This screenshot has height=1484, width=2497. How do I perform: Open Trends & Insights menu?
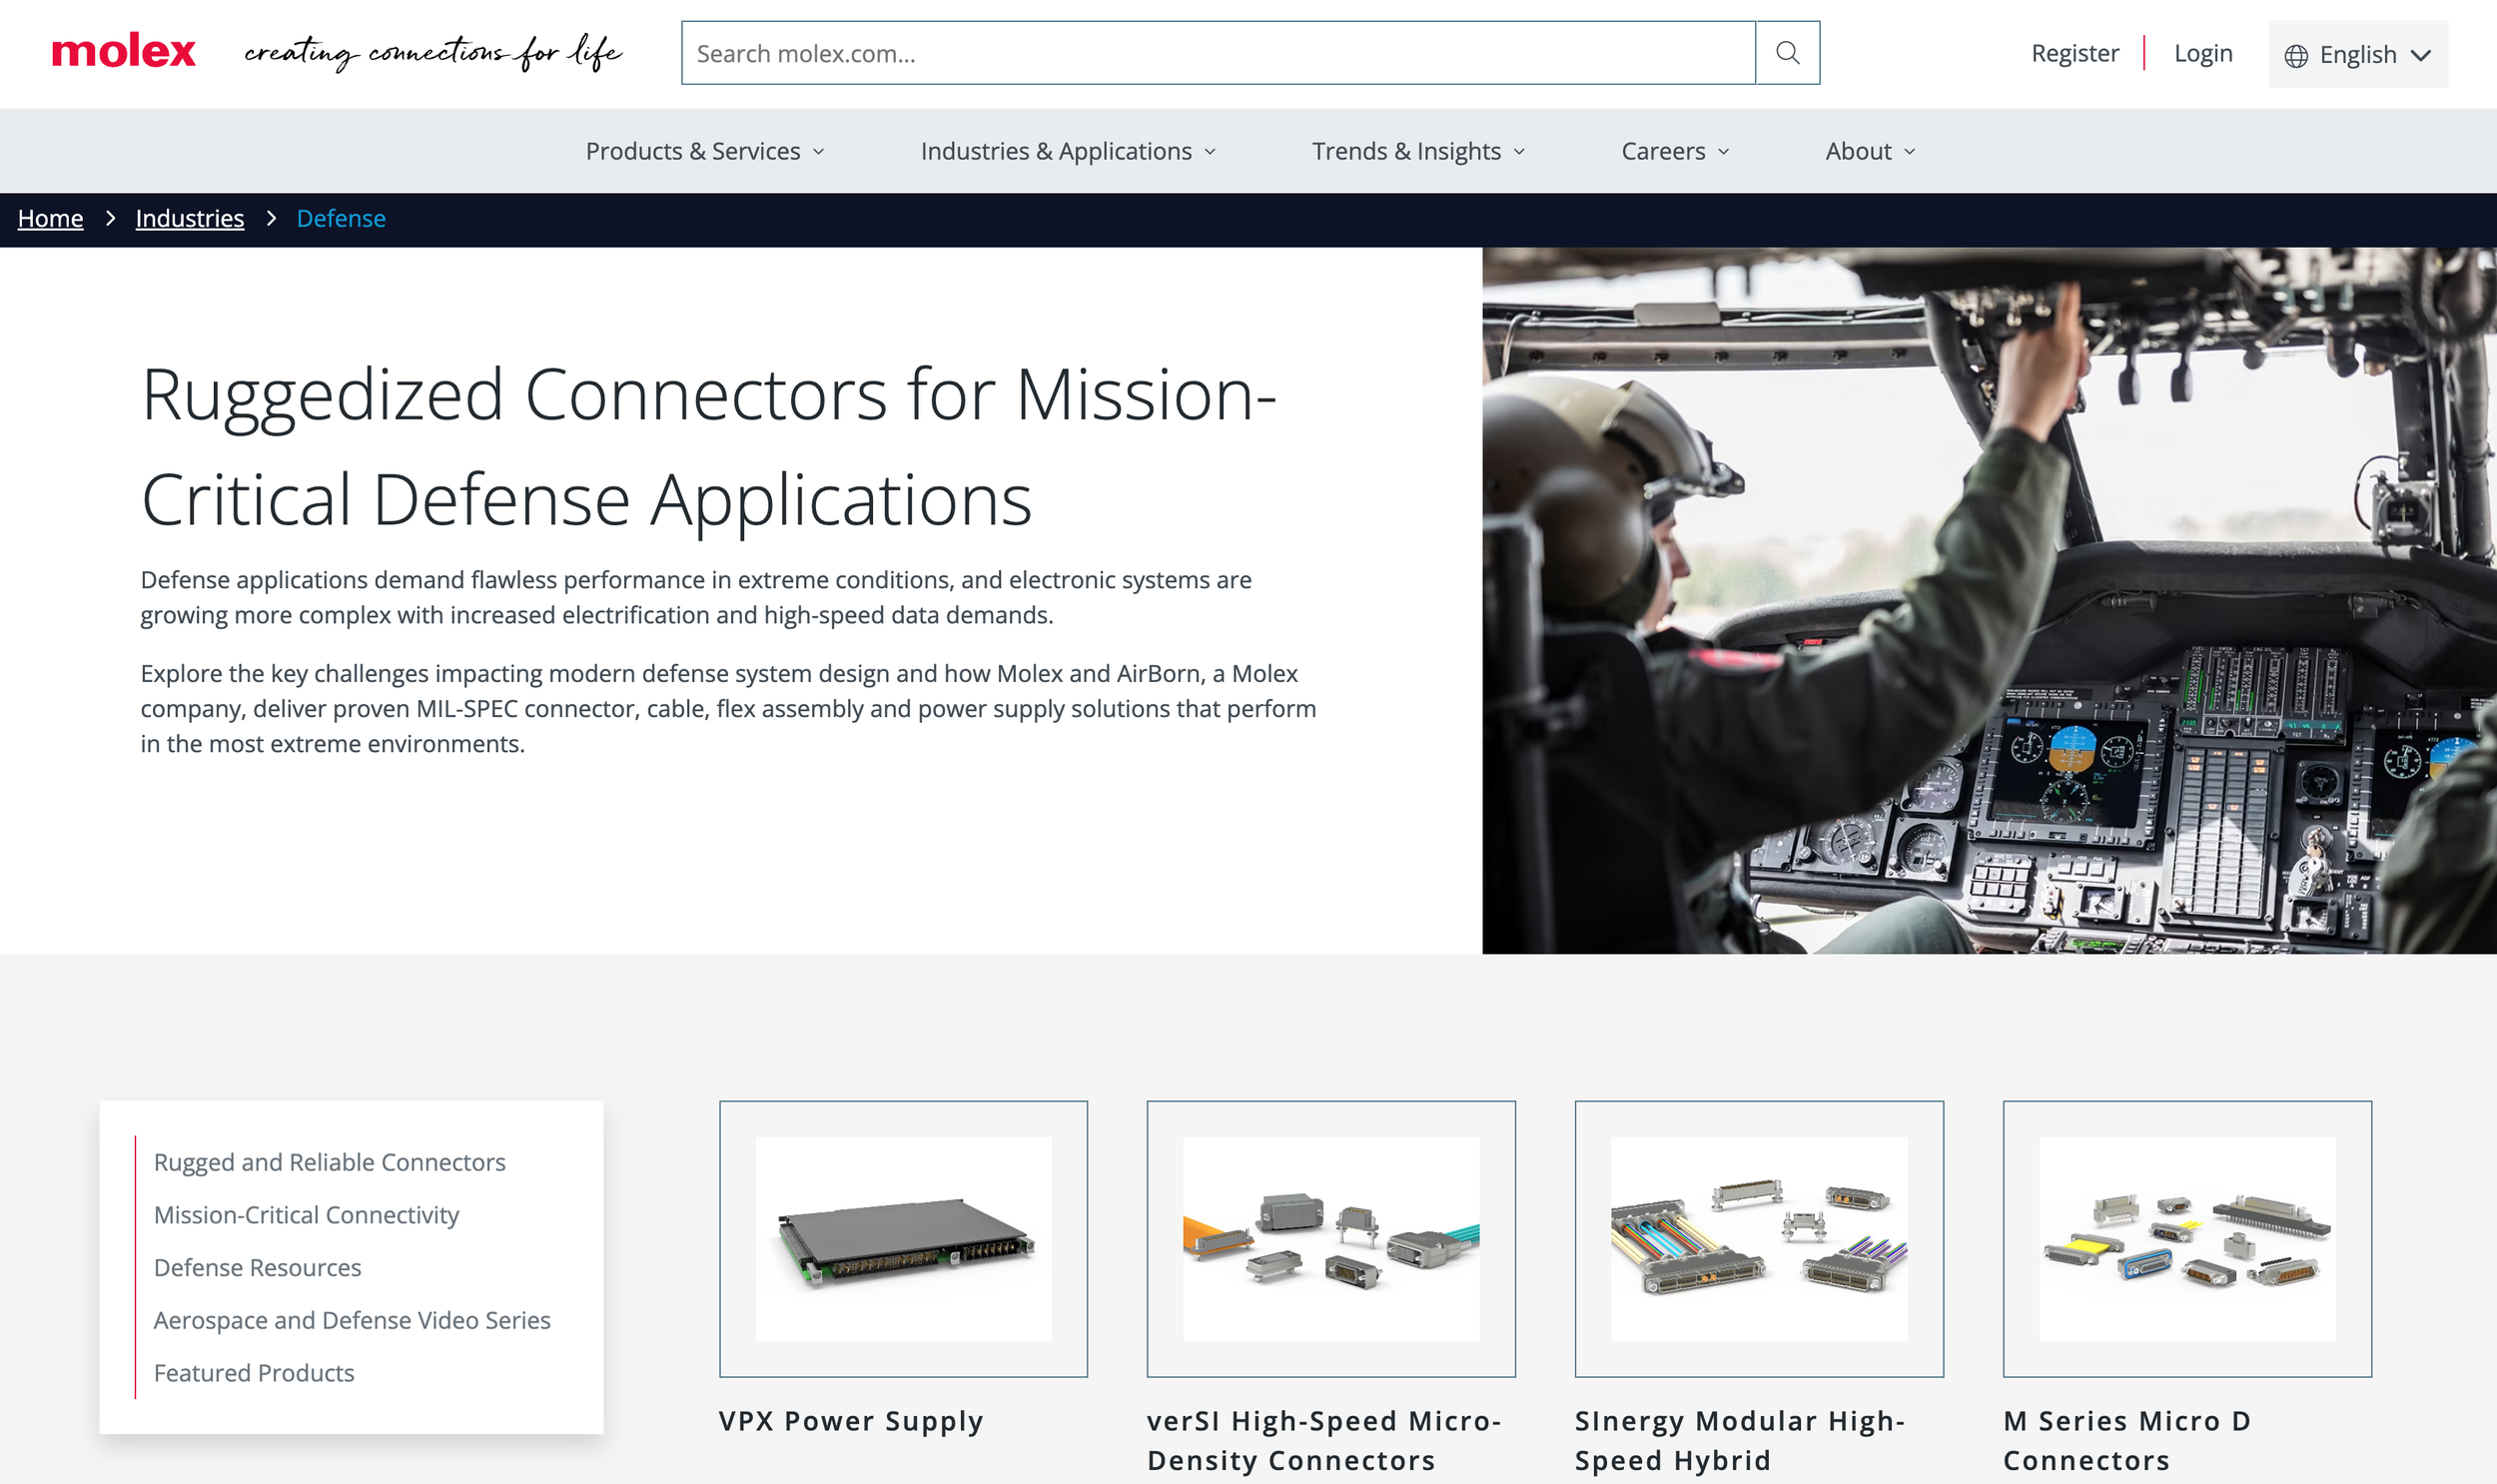(x=1417, y=151)
